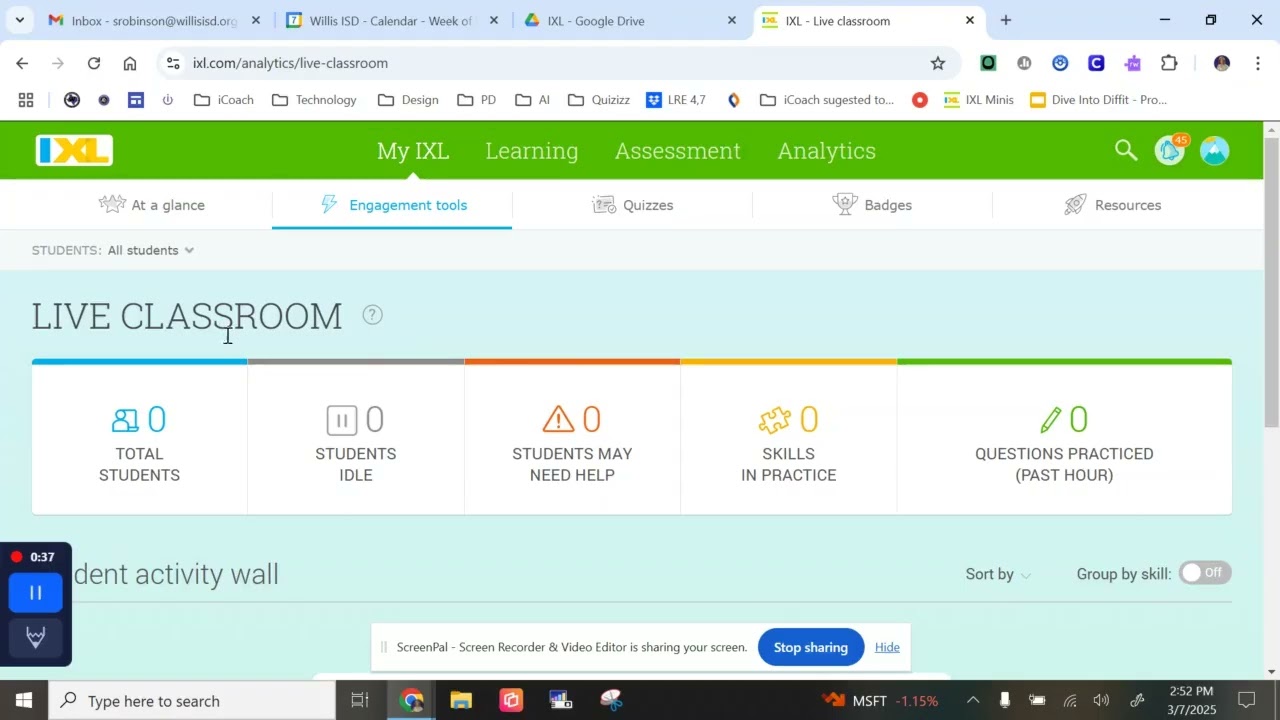The image size is (1280, 720).
Task: Click the Students May Need Help warning icon
Action: click(x=558, y=419)
